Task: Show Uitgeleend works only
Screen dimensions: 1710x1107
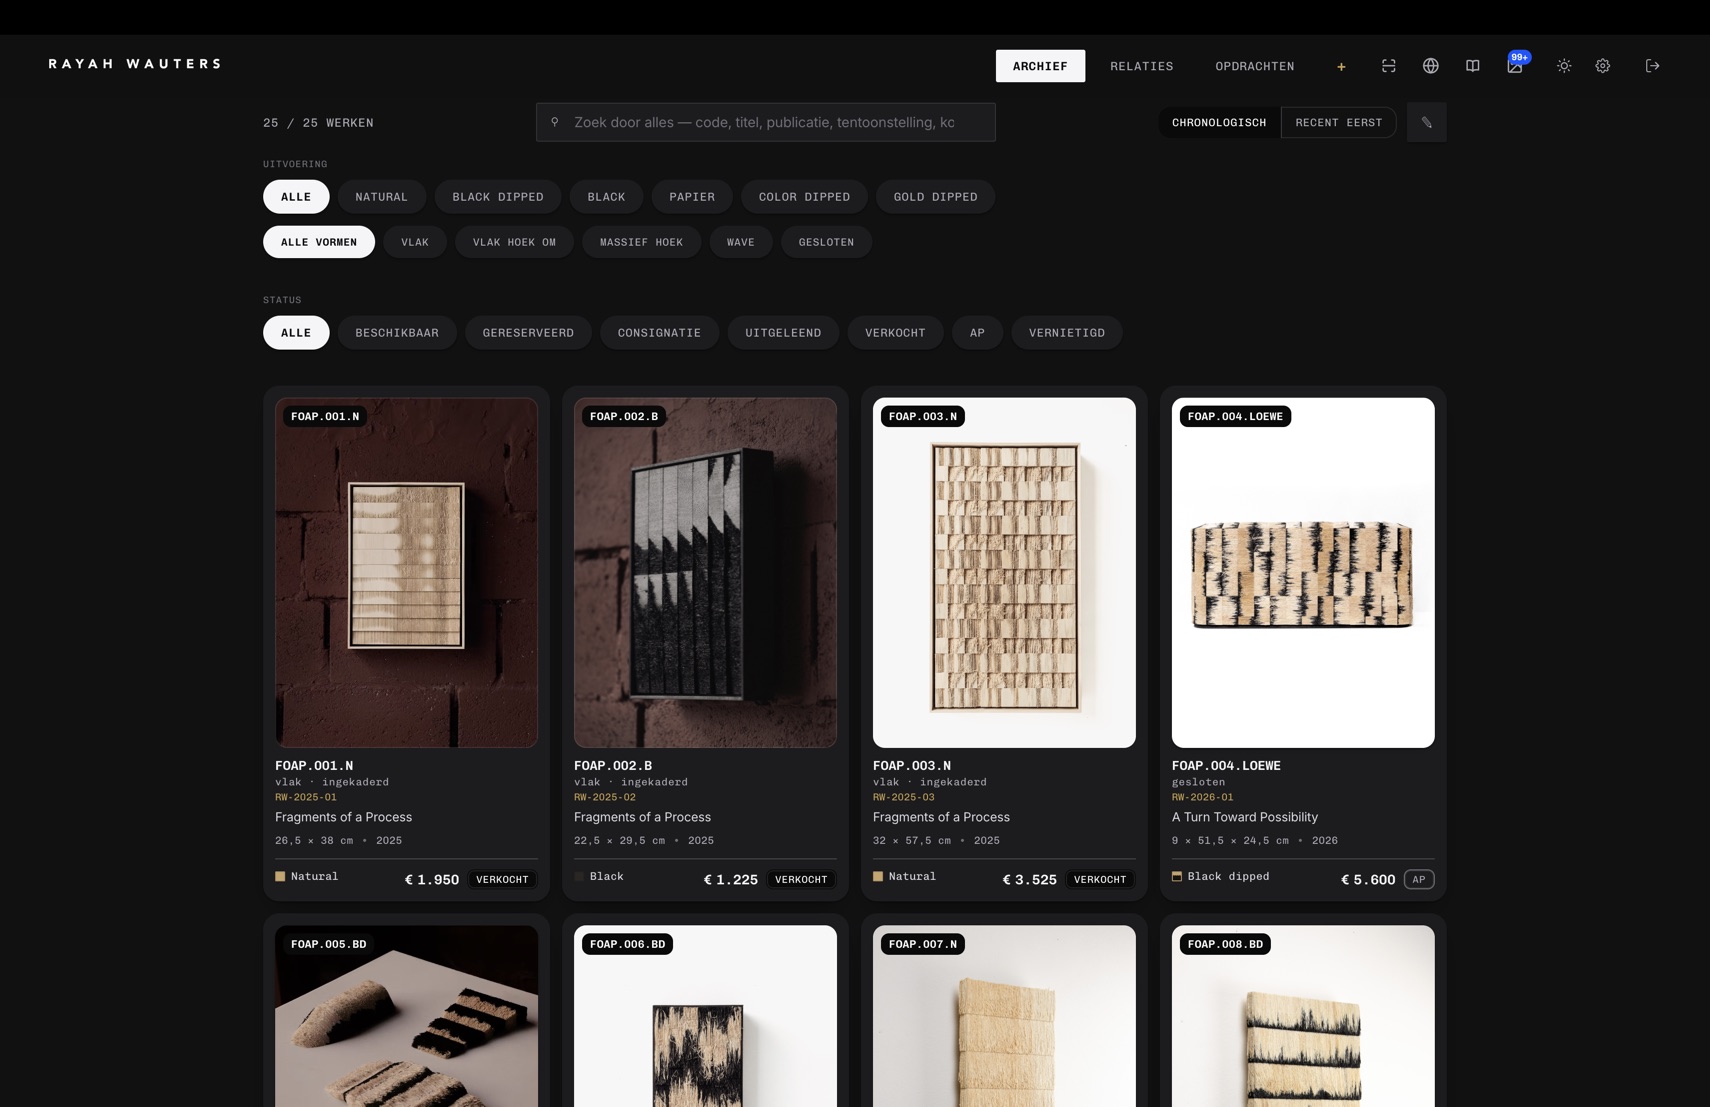Action: point(783,333)
